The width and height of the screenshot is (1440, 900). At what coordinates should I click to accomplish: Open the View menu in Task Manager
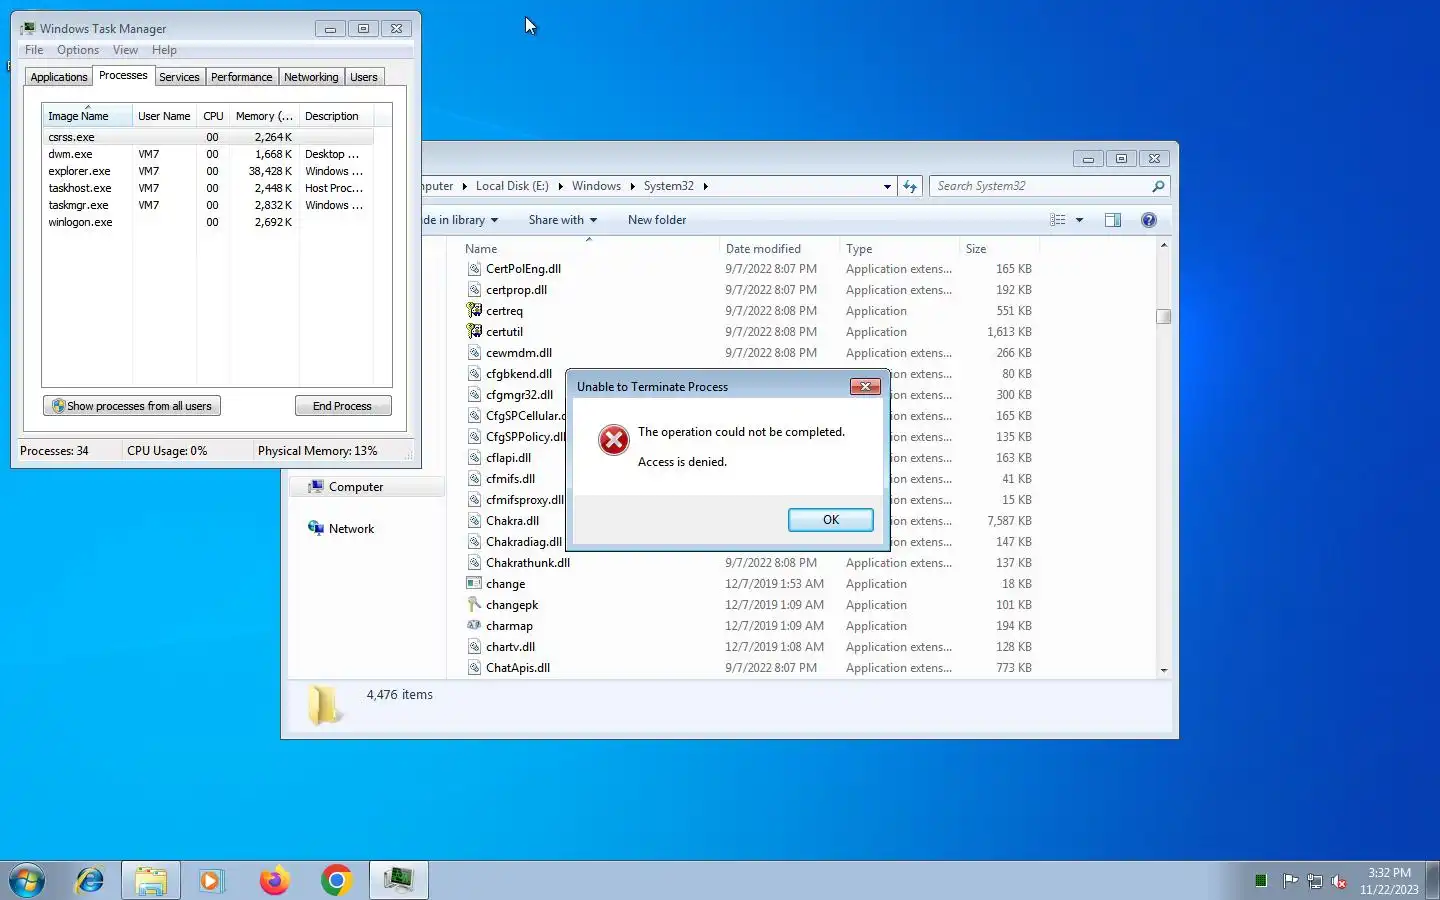coord(125,50)
